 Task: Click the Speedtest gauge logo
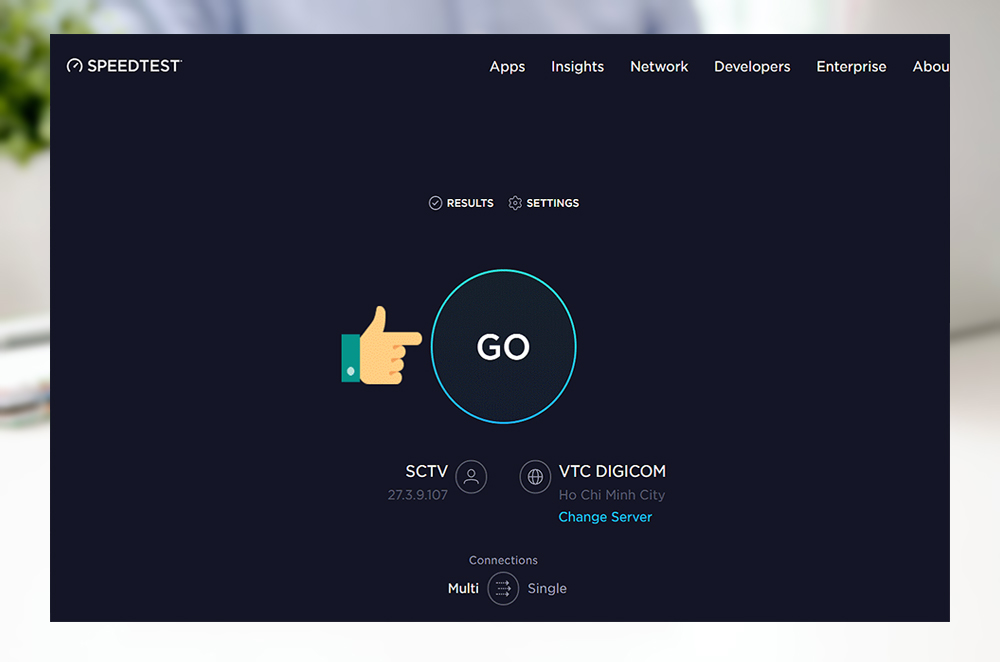coord(75,66)
